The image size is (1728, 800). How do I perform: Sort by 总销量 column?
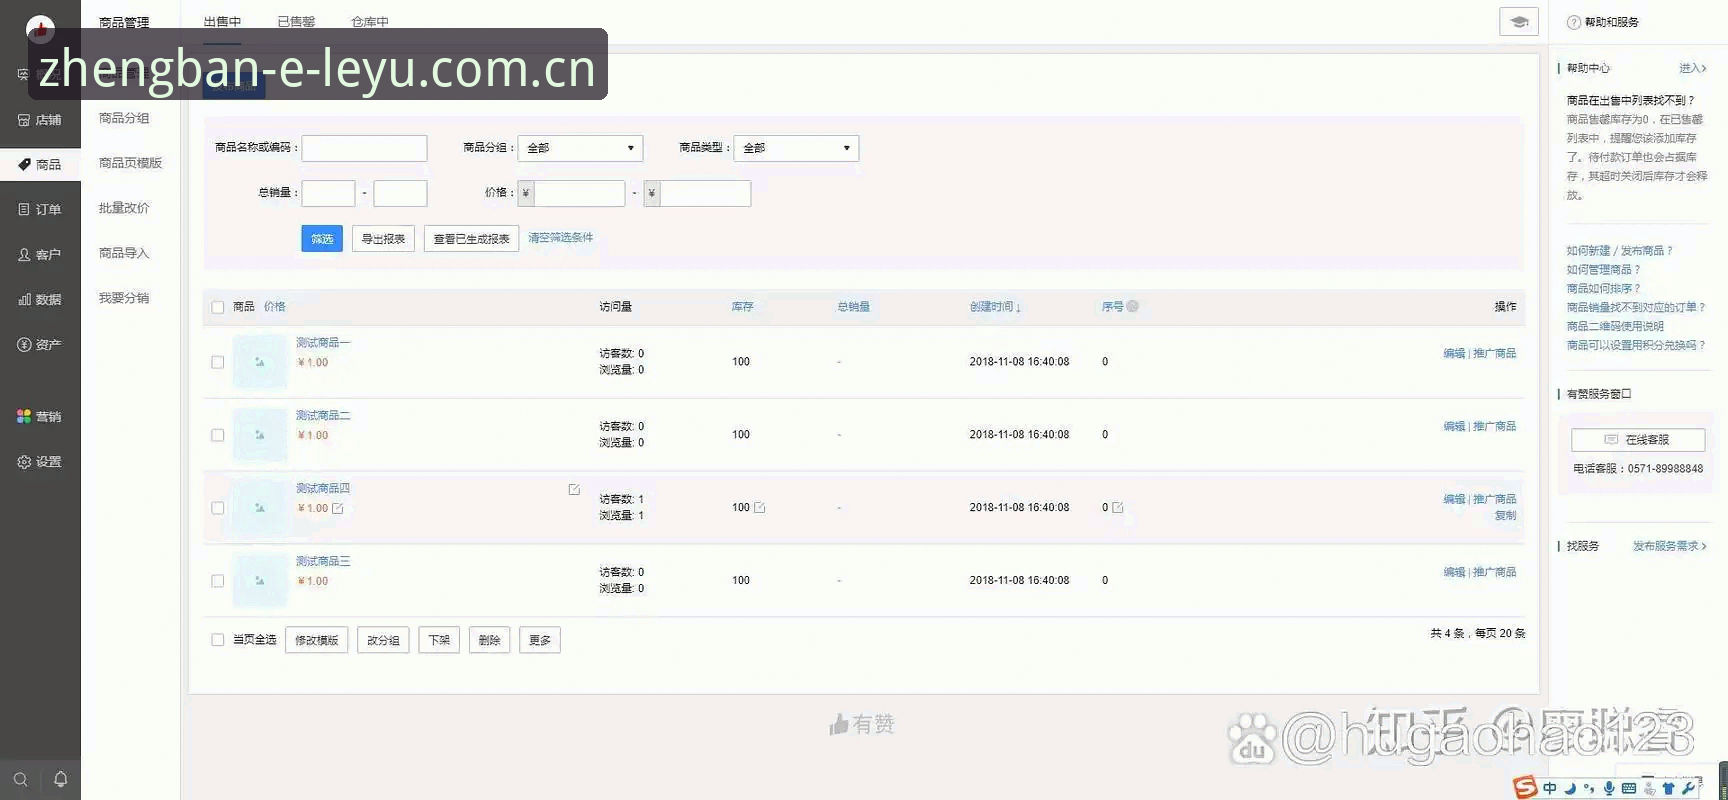pyautogui.click(x=853, y=307)
